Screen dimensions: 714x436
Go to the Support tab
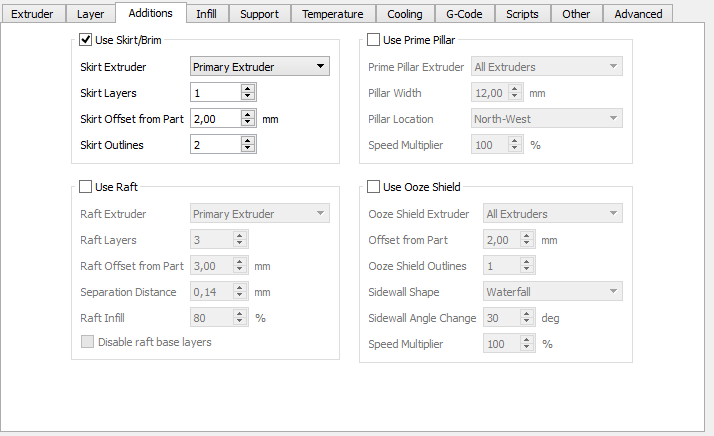tap(259, 14)
